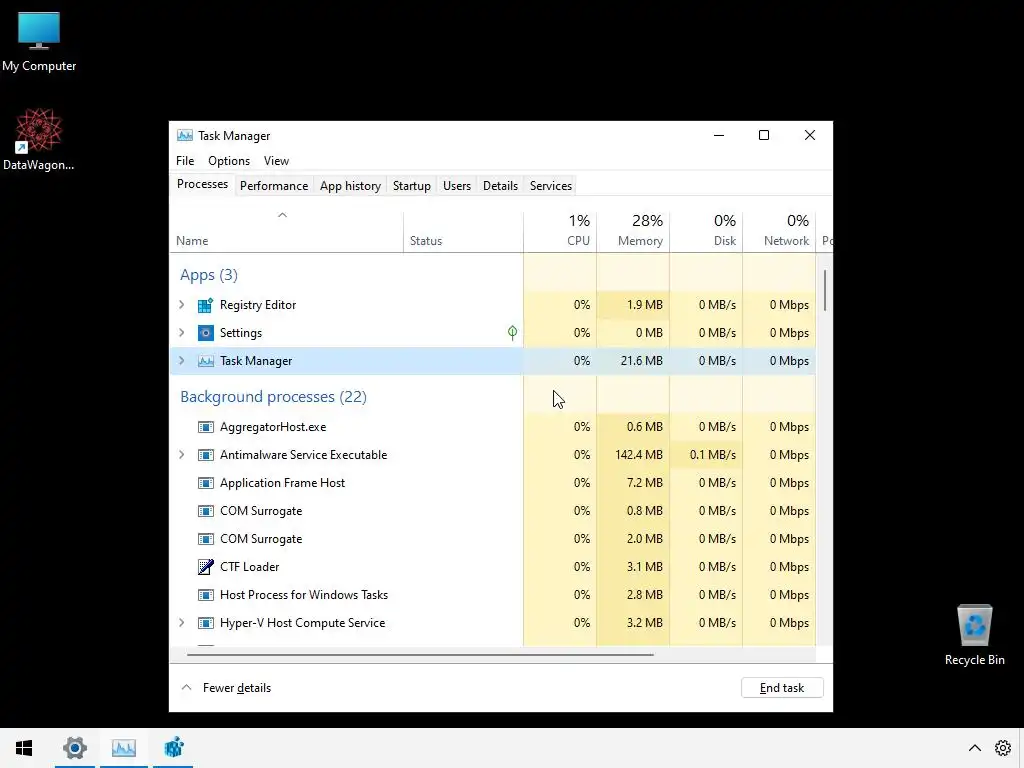The height and width of the screenshot is (768, 1024).
Task: Switch to the Services tab
Action: click(x=551, y=186)
